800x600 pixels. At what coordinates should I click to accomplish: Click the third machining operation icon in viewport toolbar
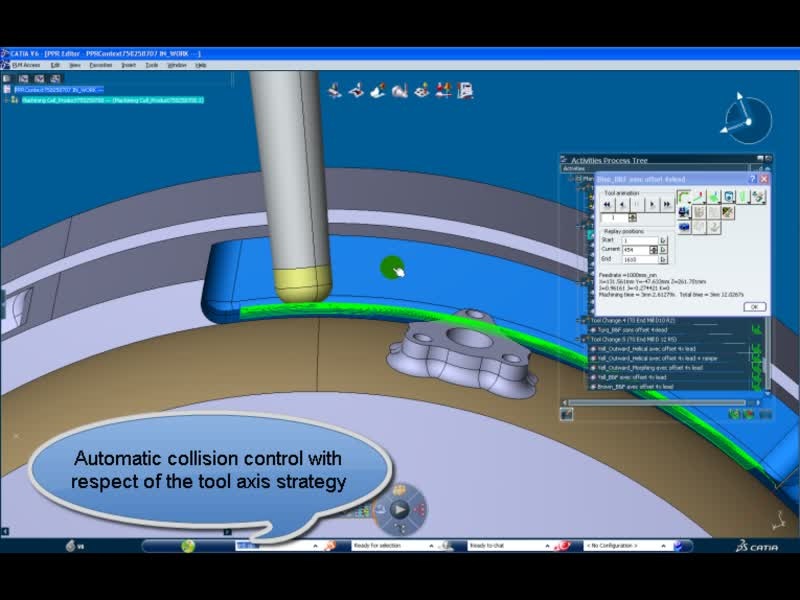click(x=378, y=91)
